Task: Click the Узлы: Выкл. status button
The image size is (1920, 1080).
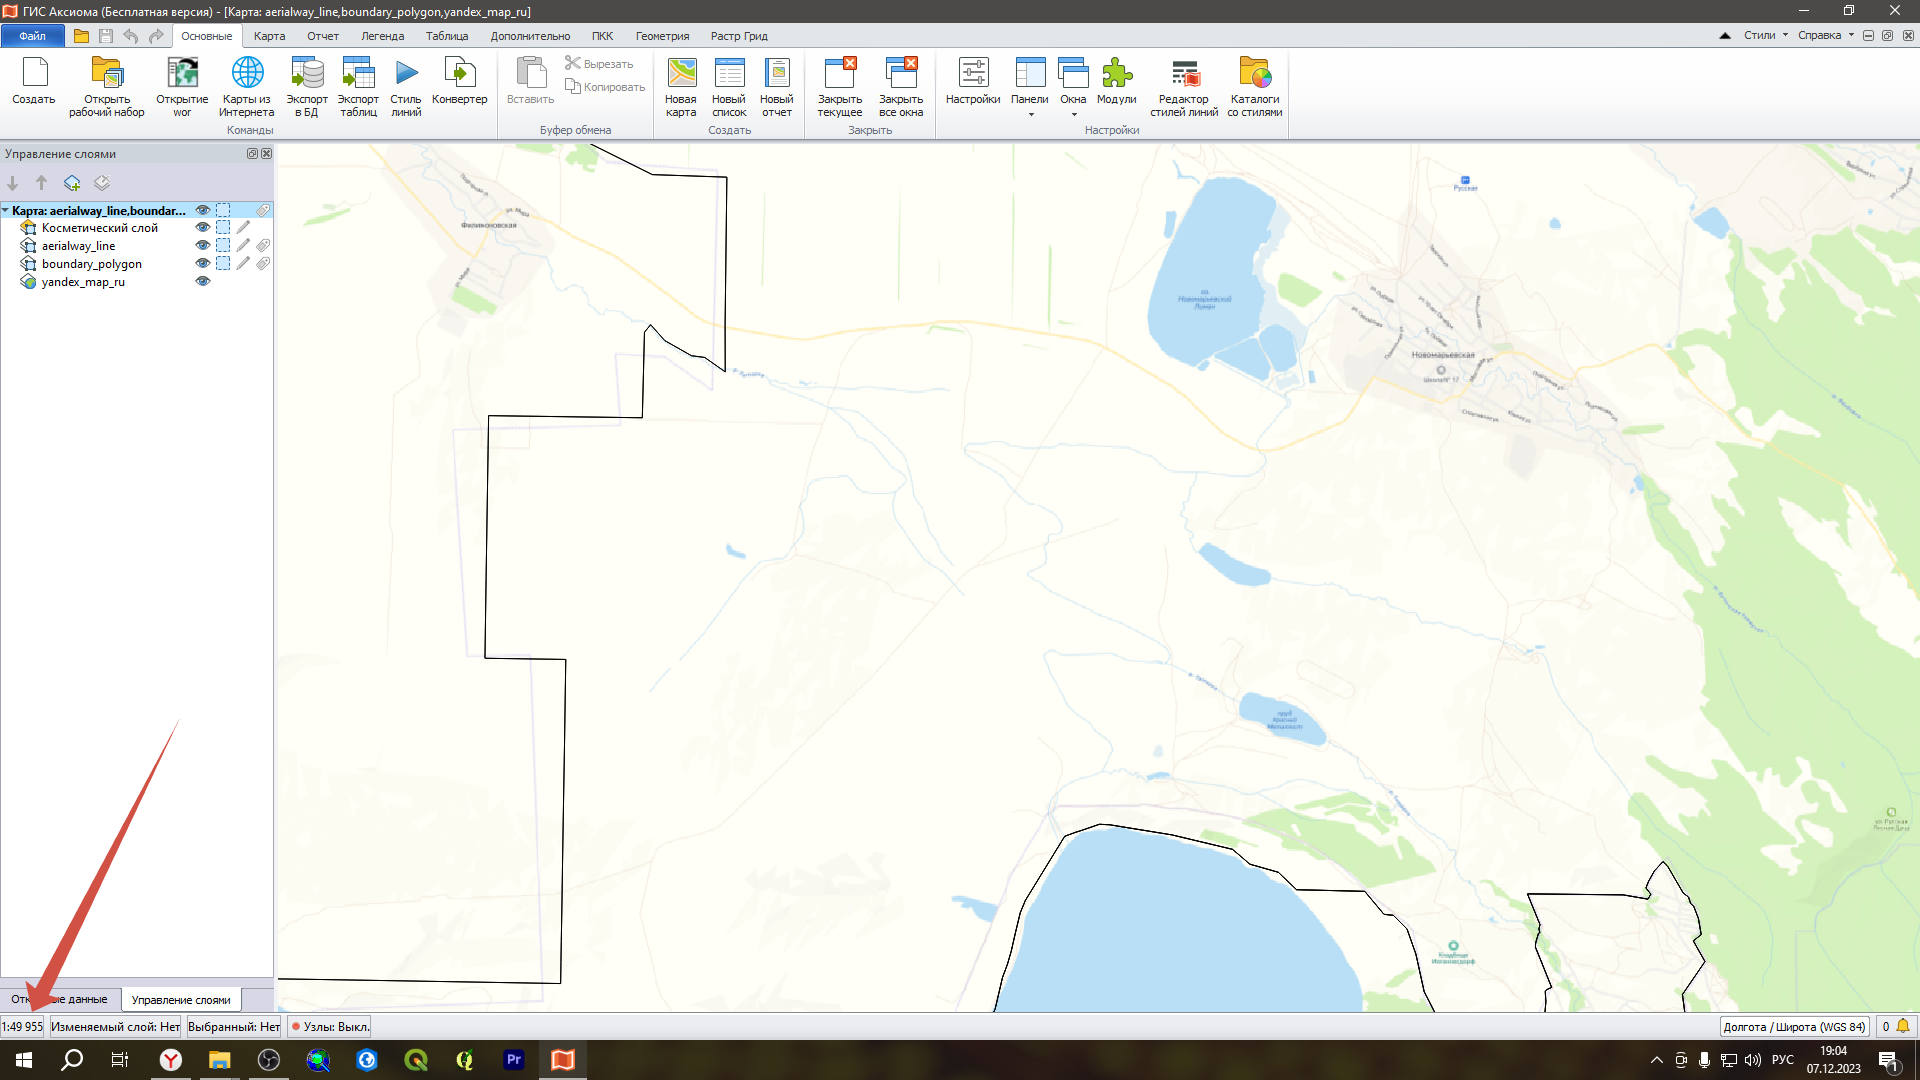Action: tap(330, 1027)
